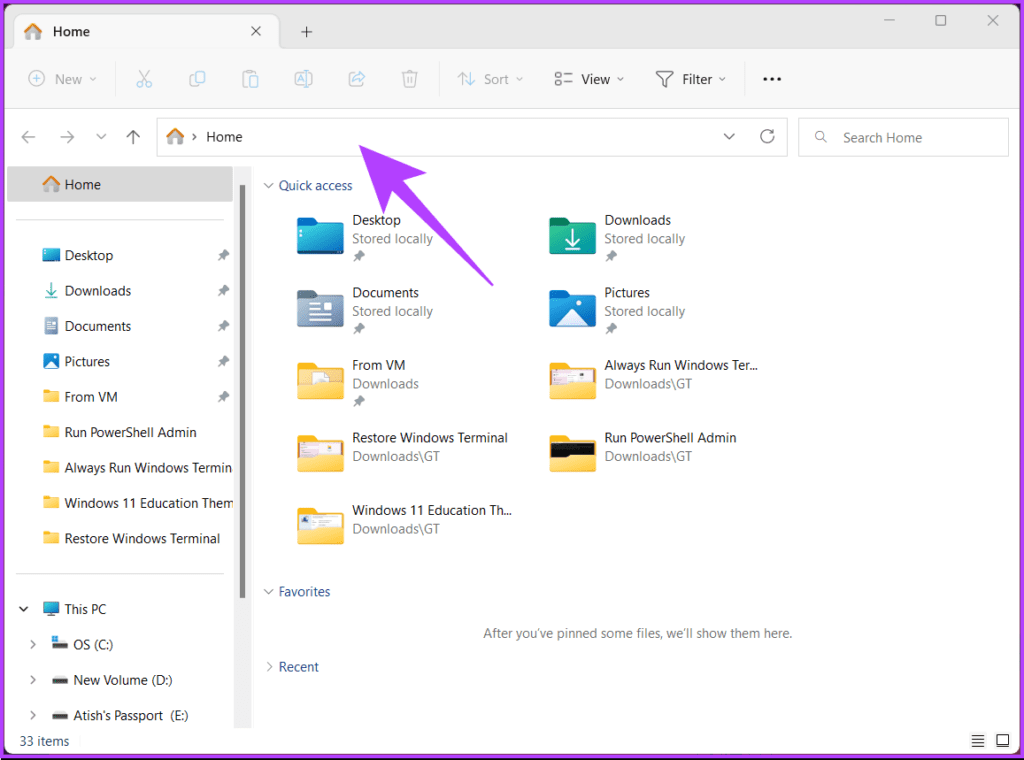The height and width of the screenshot is (760, 1024).
Task: Click the Home tab title
Action: coord(71,31)
